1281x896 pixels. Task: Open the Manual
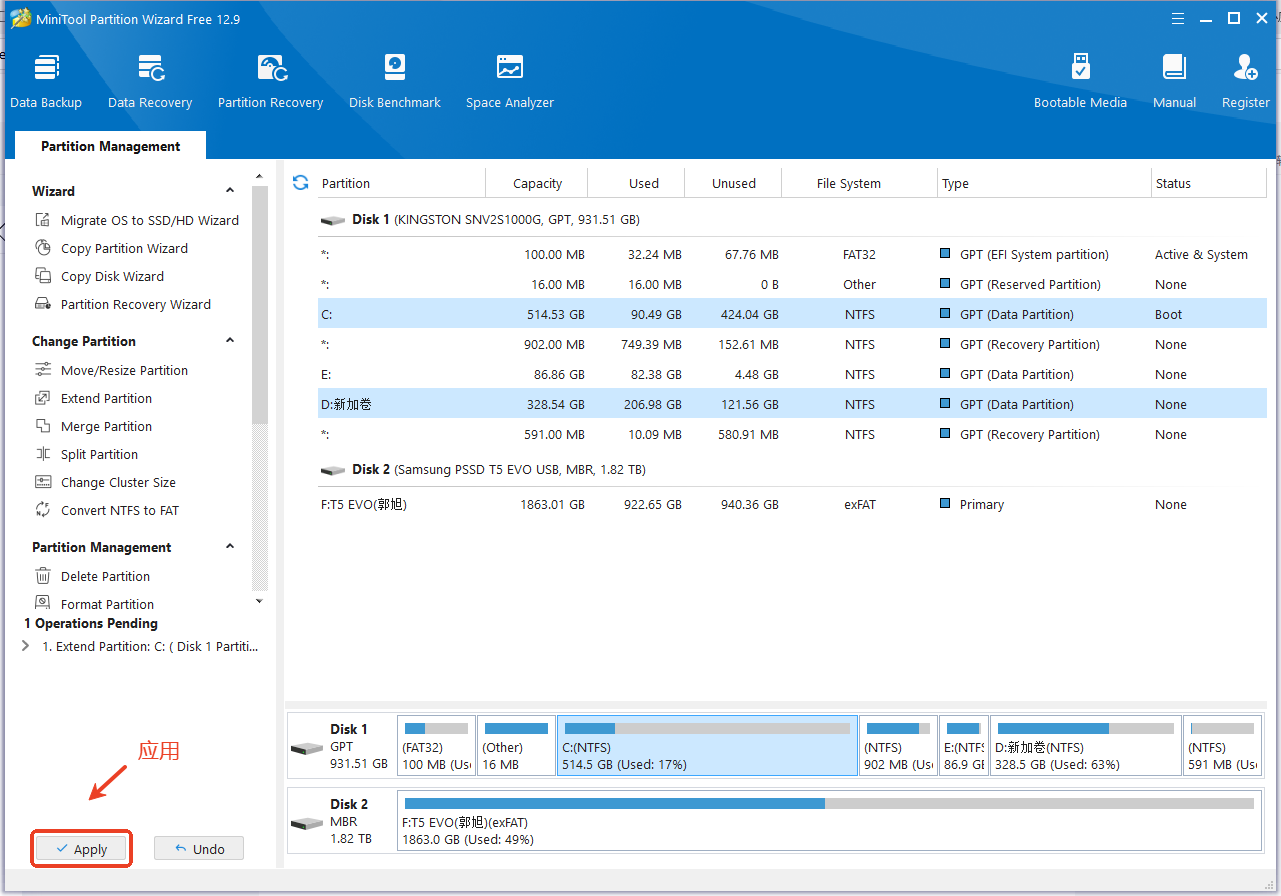point(1174,82)
